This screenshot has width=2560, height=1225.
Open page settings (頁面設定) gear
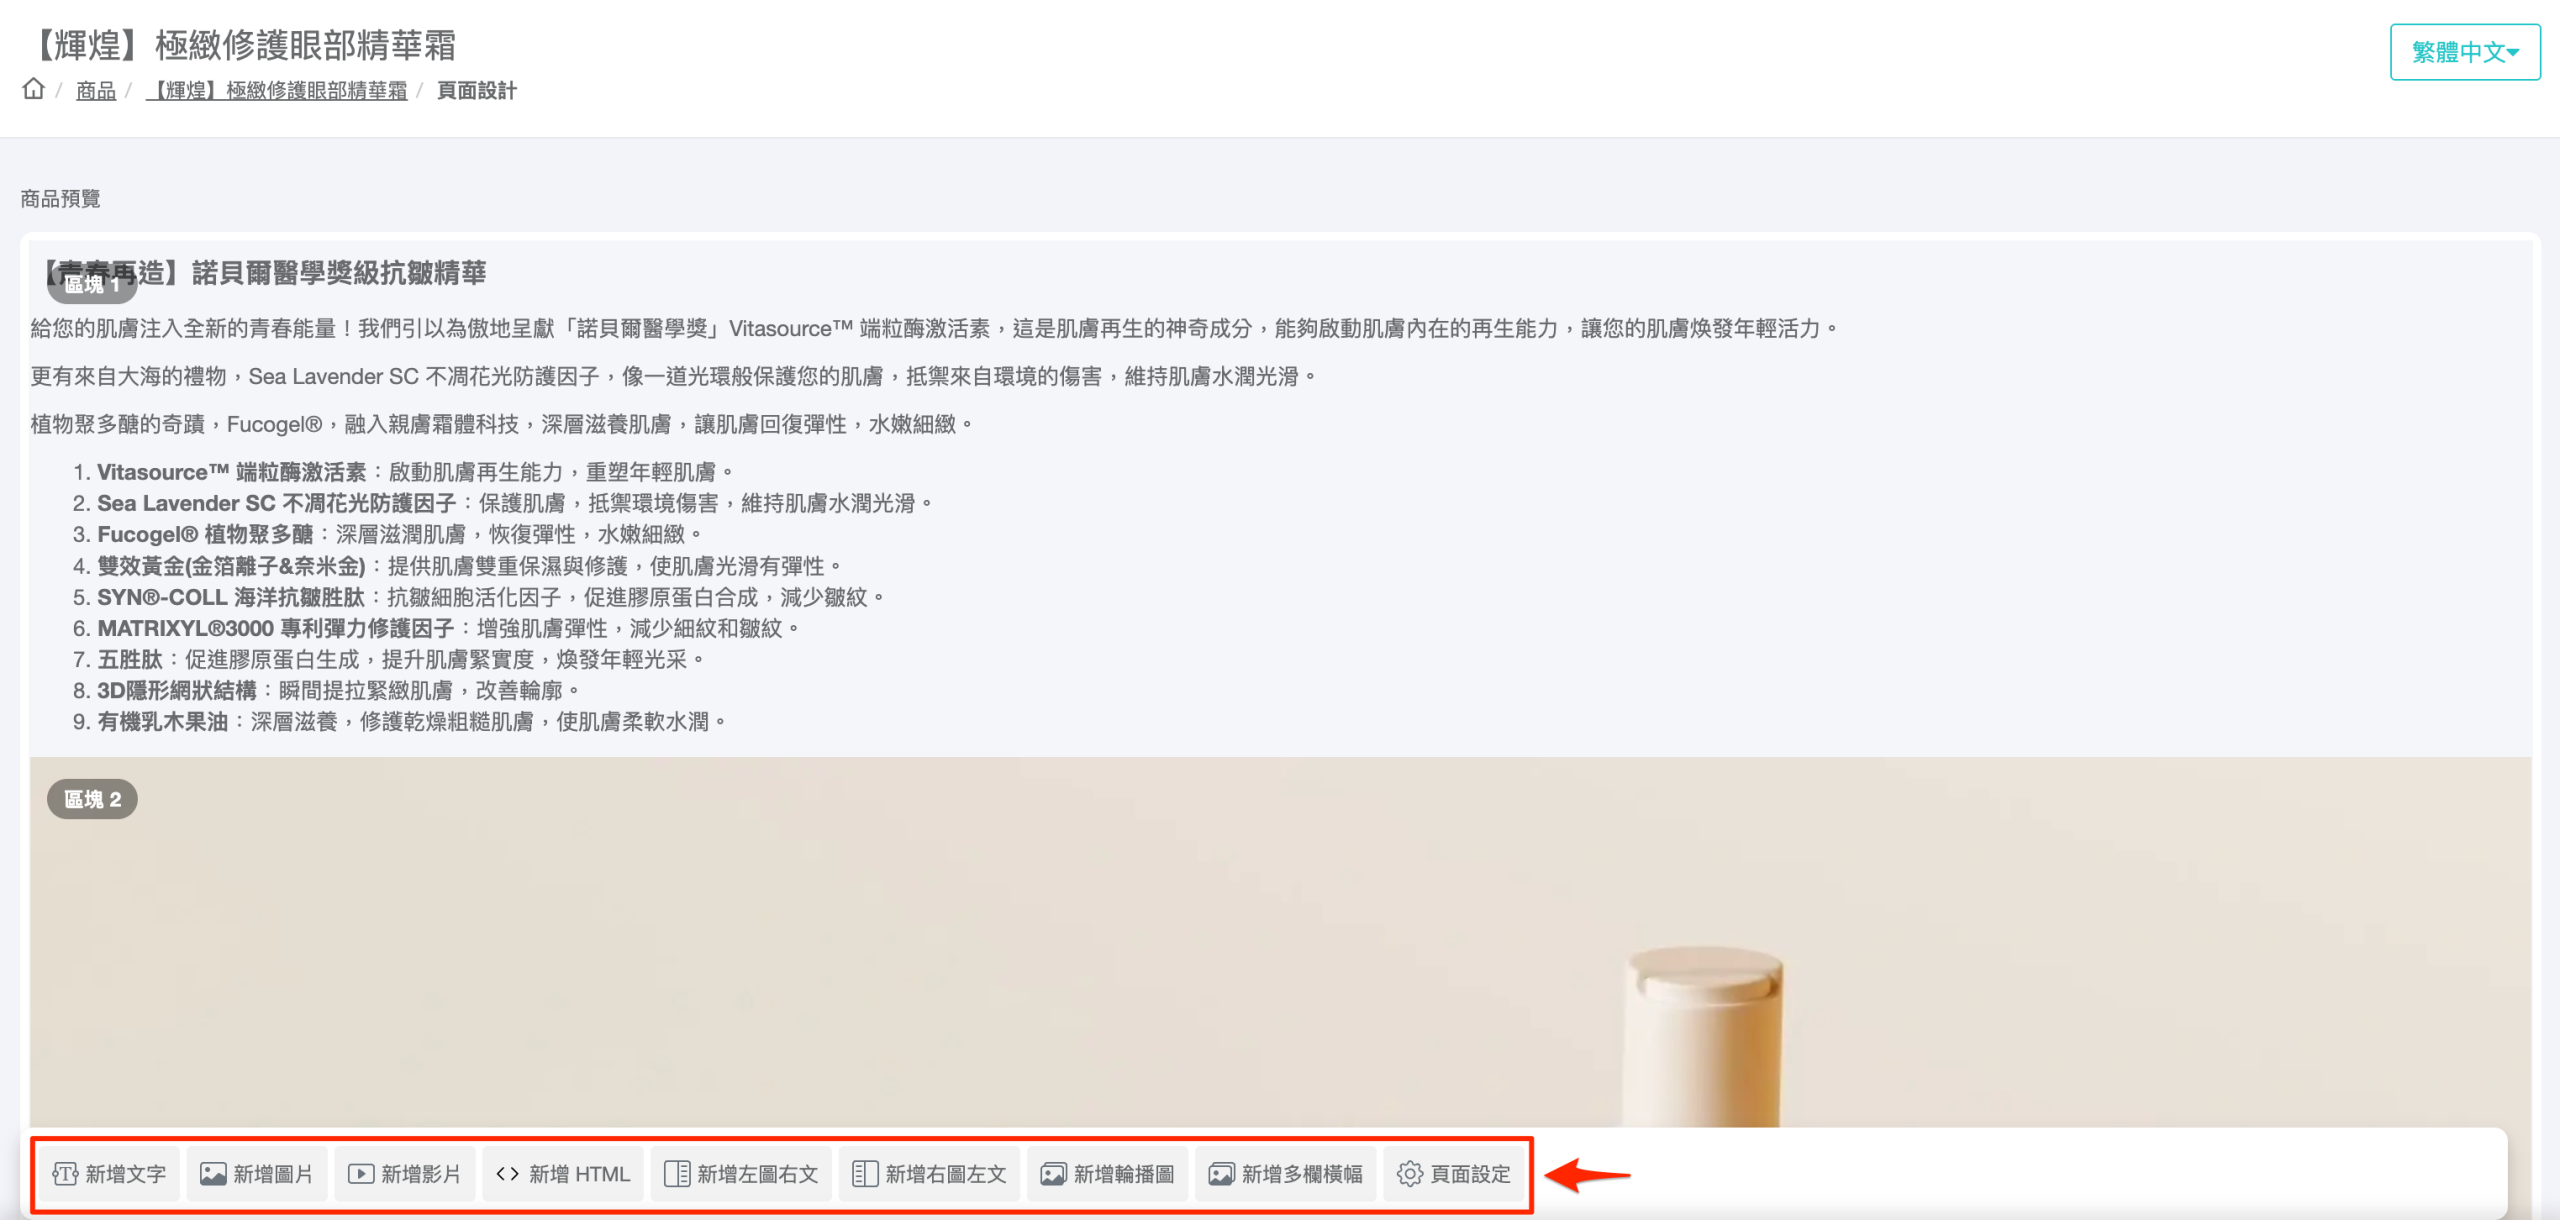[1409, 1174]
